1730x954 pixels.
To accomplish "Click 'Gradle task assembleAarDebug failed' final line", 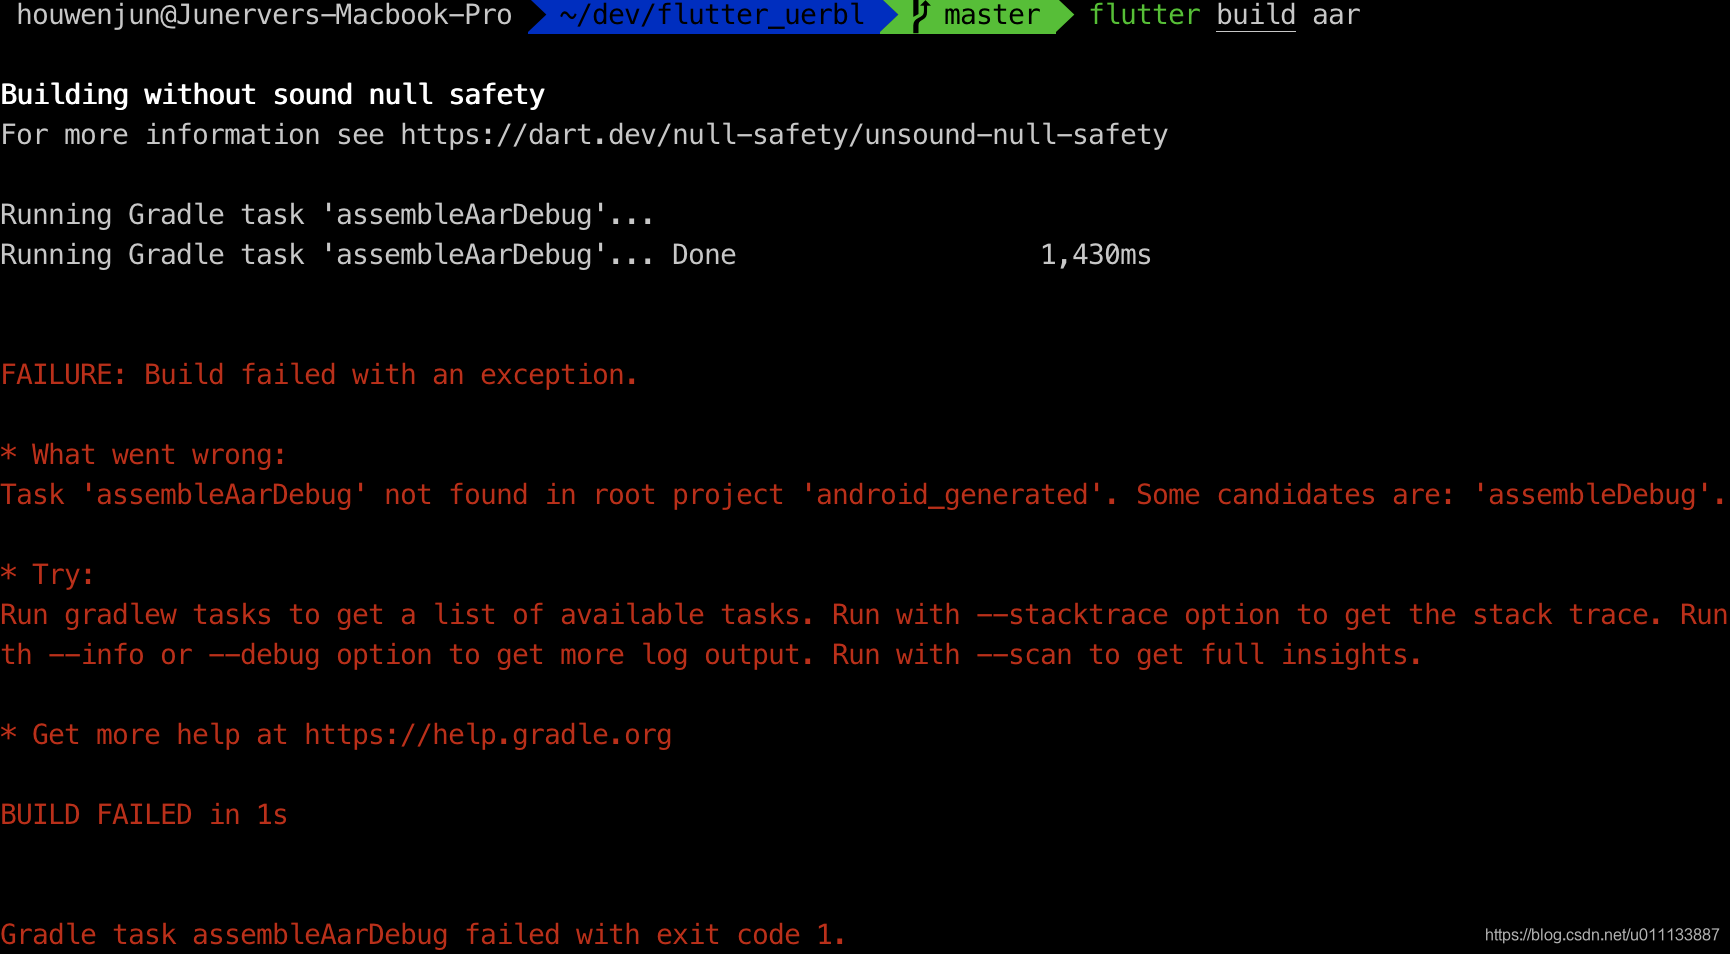I will [423, 935].
